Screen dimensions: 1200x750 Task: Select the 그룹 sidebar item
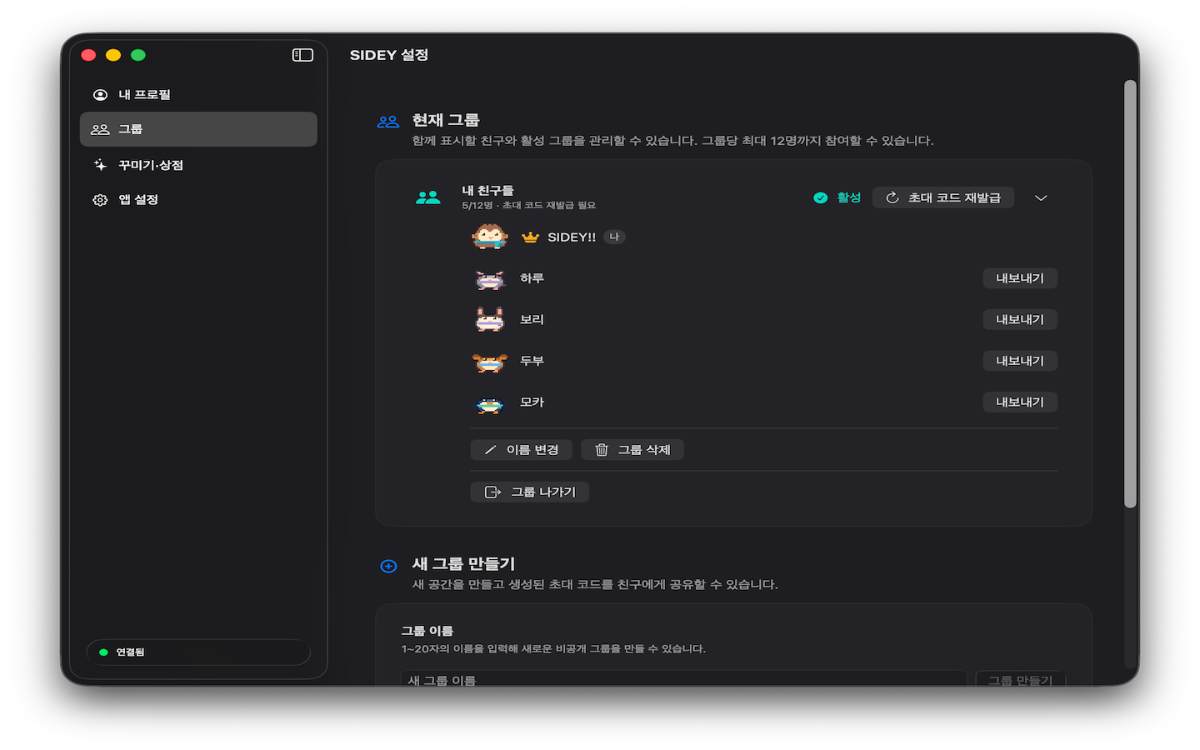pos(198,129)
